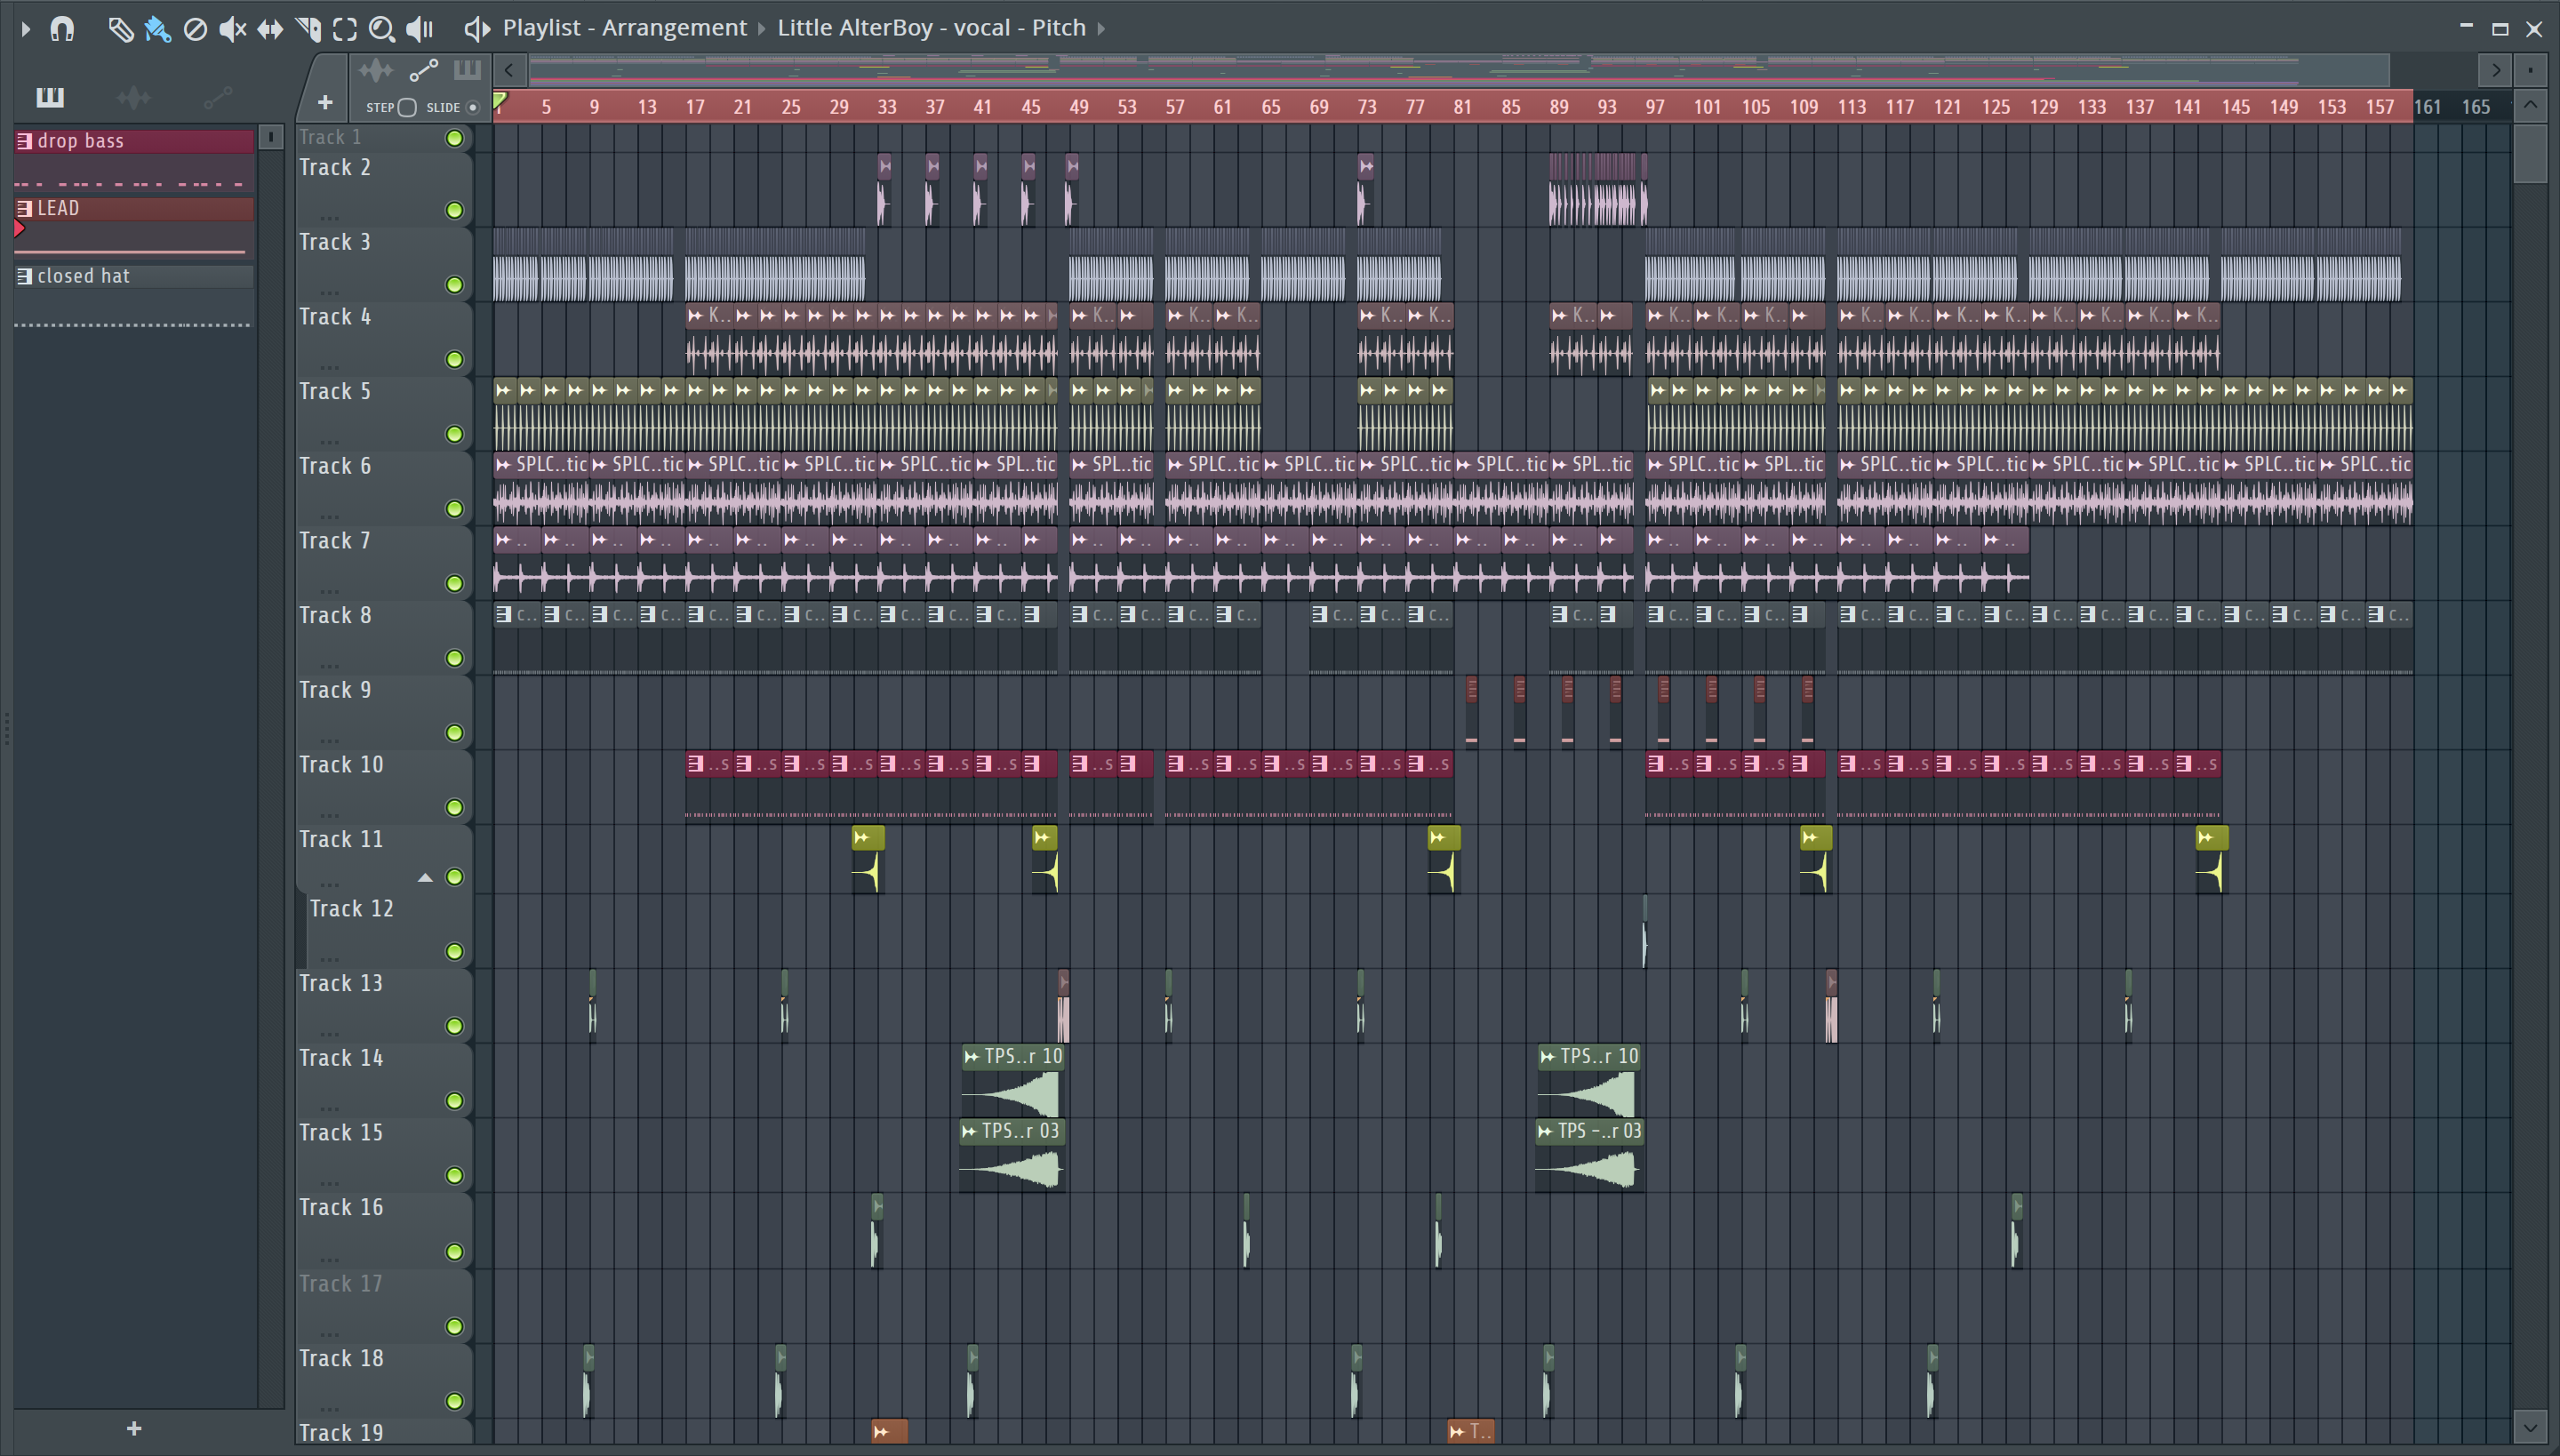Screen dimensions: 2560x1456
Task: Click the vertical scrollbar thumb
Action: coord(2530,152)
